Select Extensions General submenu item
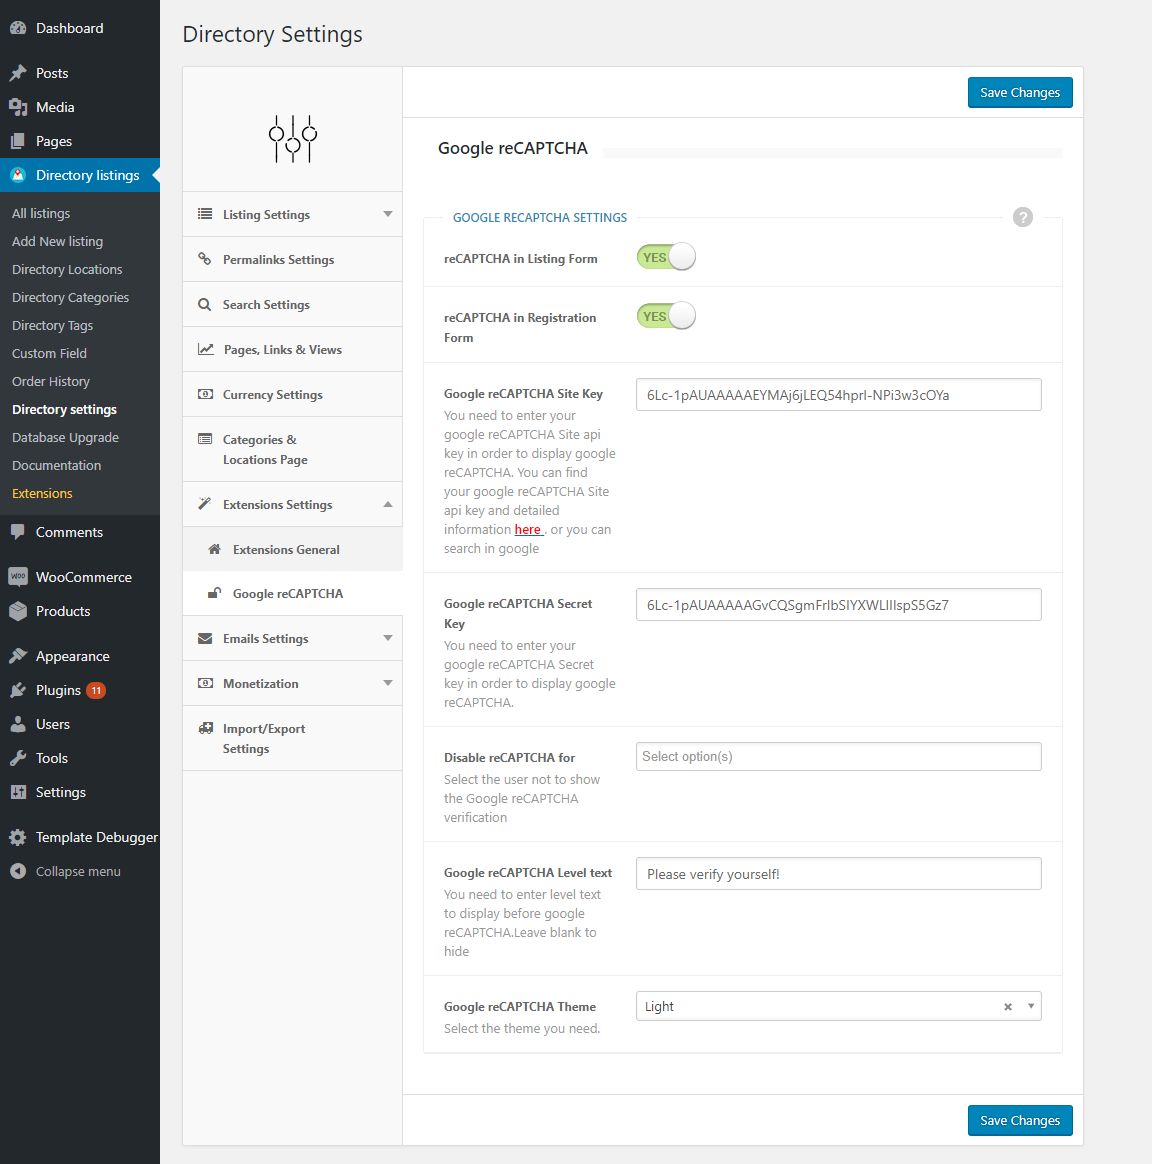 pyautogui.click(x=286, y=549)
